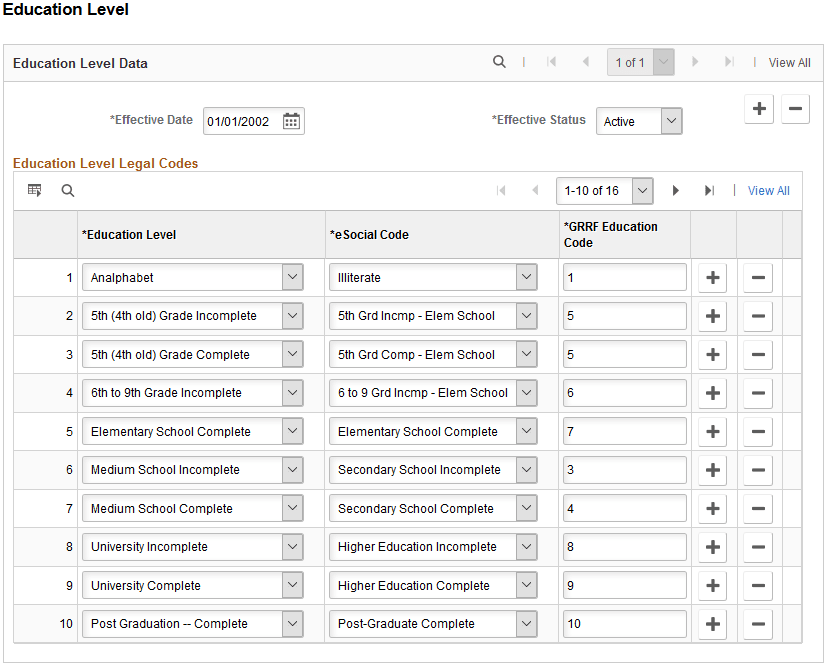The height and width of the screenshot is (669, 828).
Task: Open the Education Level dropdown for row 2
Action: 292,316
